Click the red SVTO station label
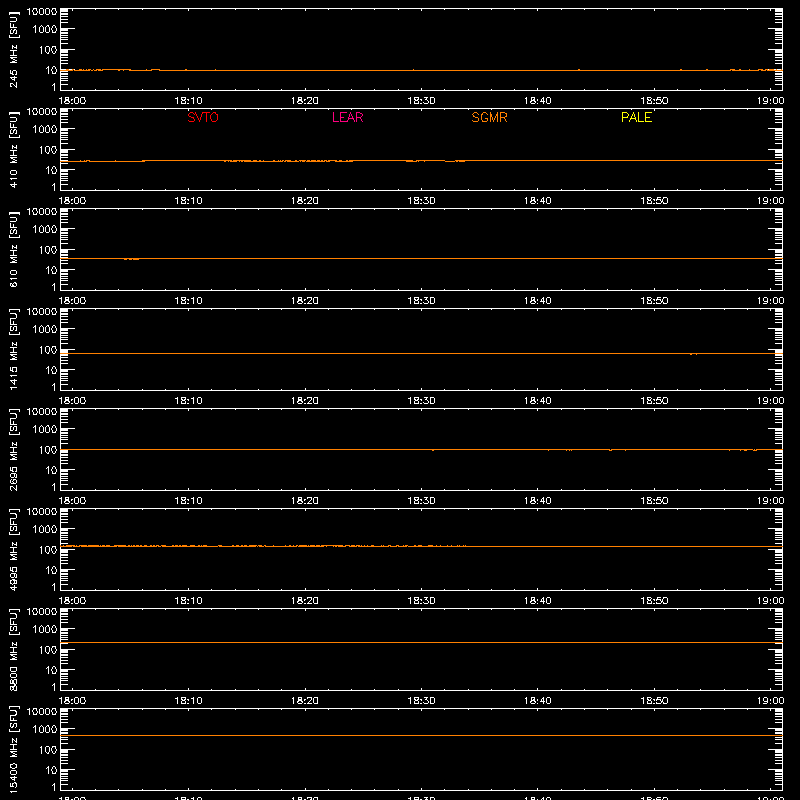The height and width of the screenshot is (800, 800). click(x=203, y=117)
